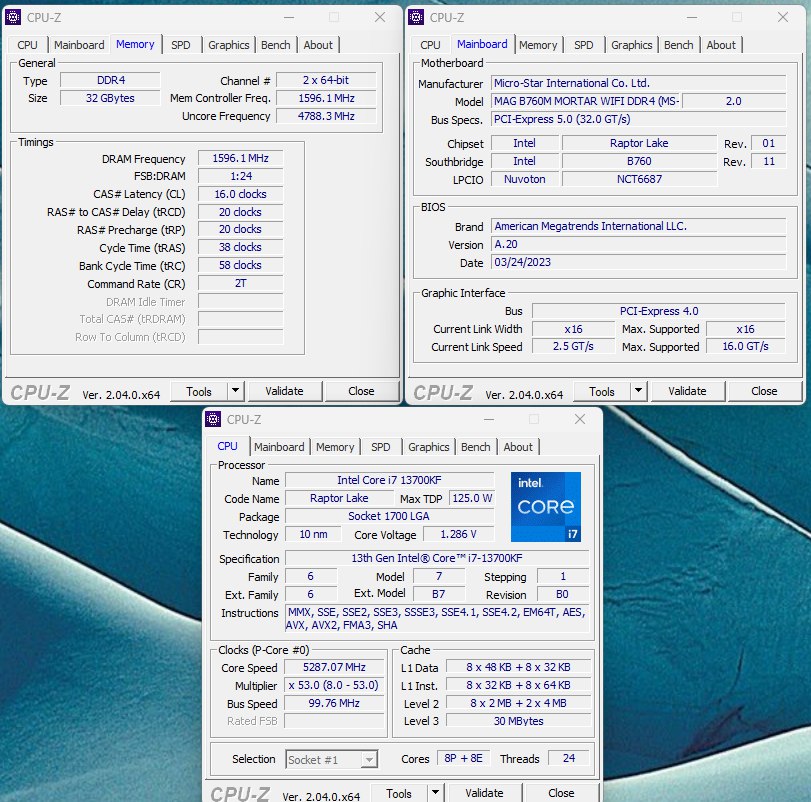Click the CPU-Z app icon in the Memory window title bar
Viewport: 811px width, 802px height.
pyautogui.click(x=13, y=17)
